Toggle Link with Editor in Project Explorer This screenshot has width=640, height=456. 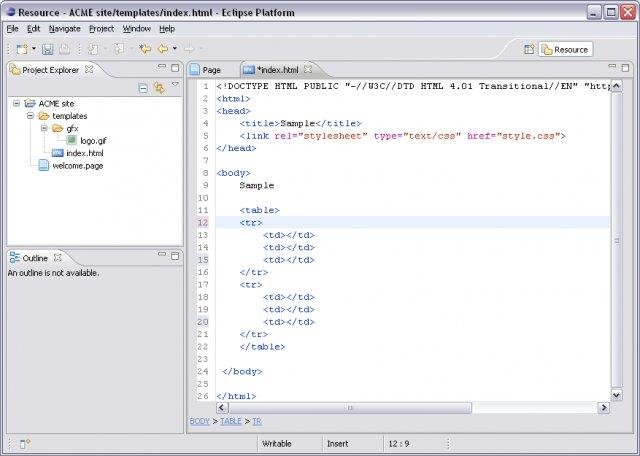159,88
